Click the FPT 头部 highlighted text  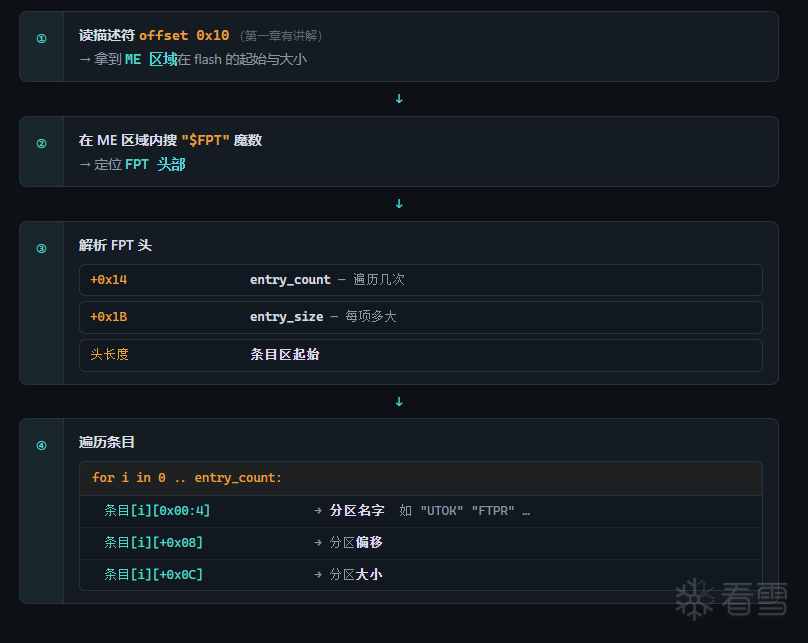click(155, 164)
